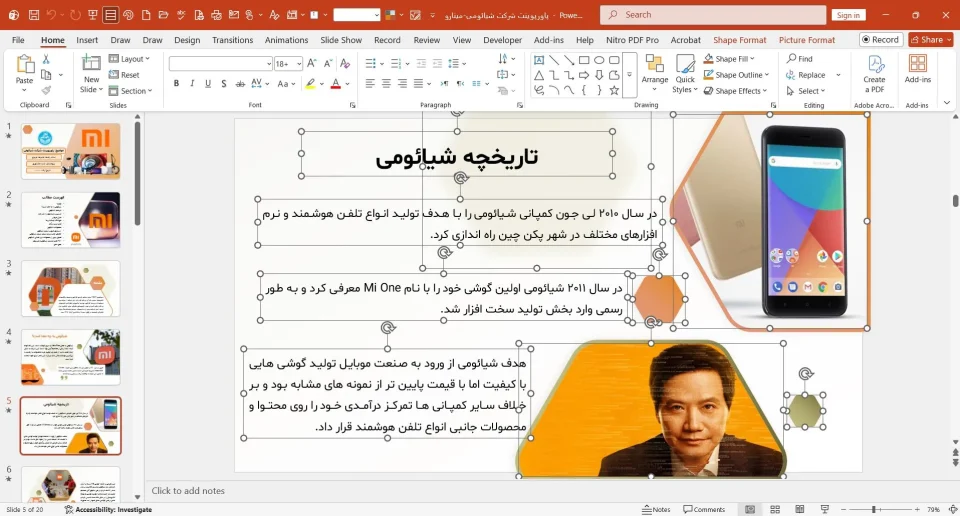Viewport: 960px width, 516px height.
Task: Toggle text shadow
Action: point(223,83)
